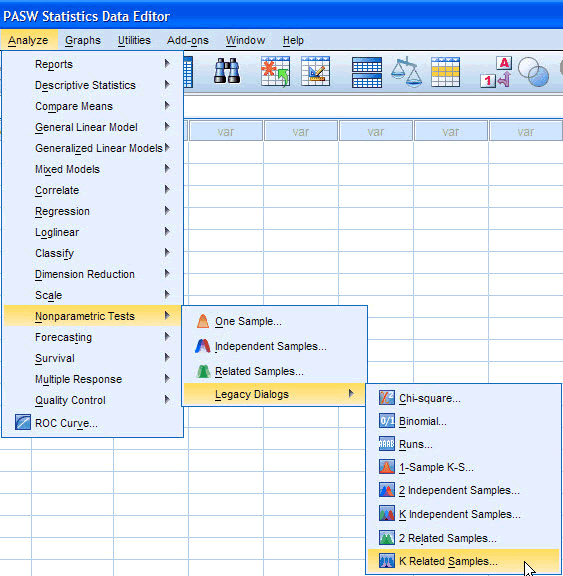The height and width of the screenshot is (576, 563).
Task: Click the Independent Samples curve icon
Action: tap(203, 346)
